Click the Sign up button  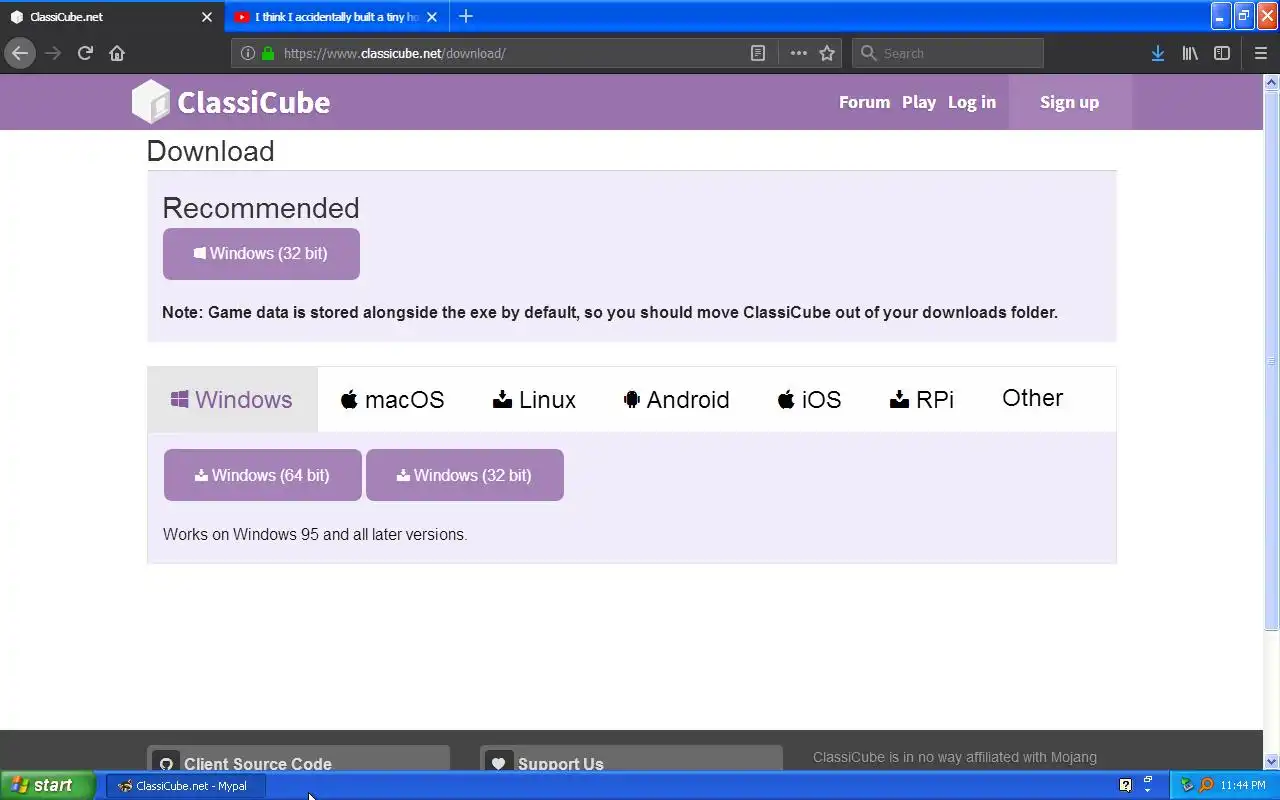1069,102
